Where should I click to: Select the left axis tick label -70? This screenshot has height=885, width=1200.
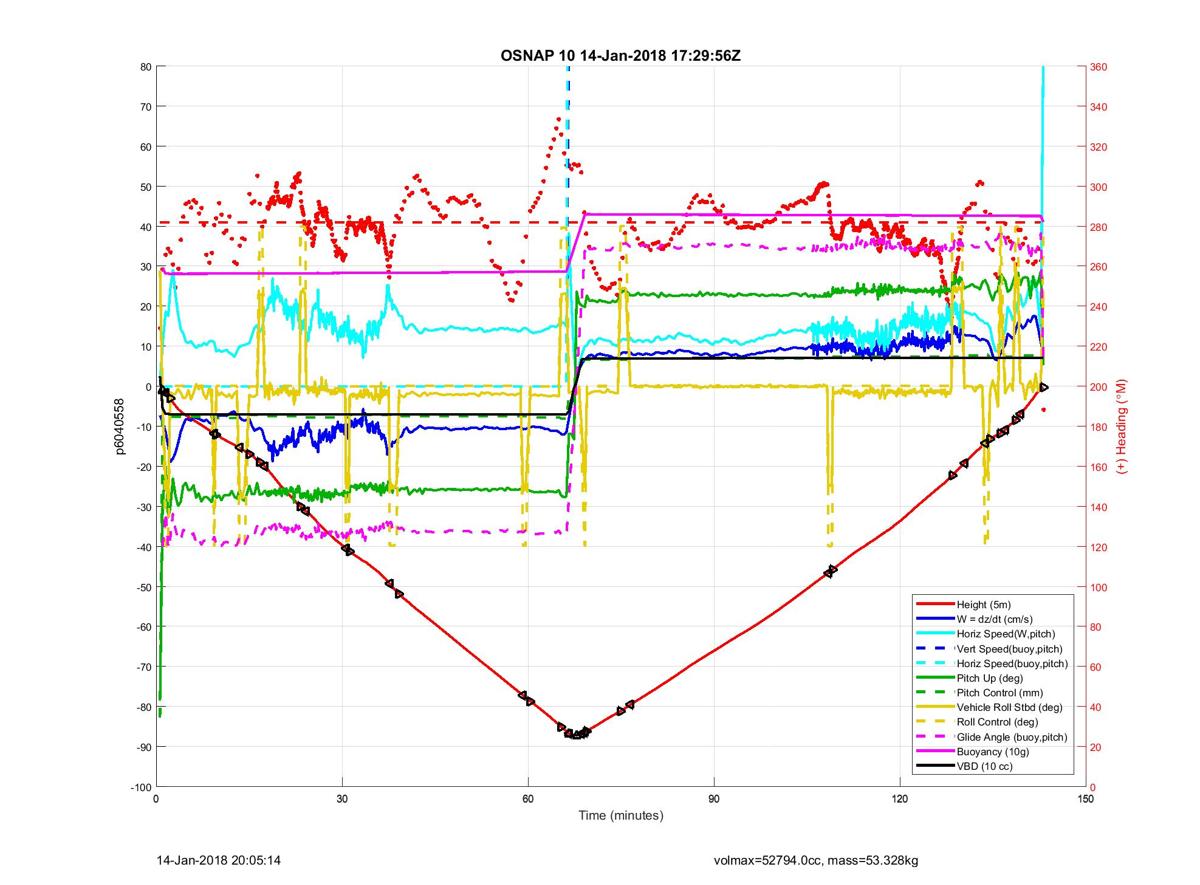[x=143, y=667]
